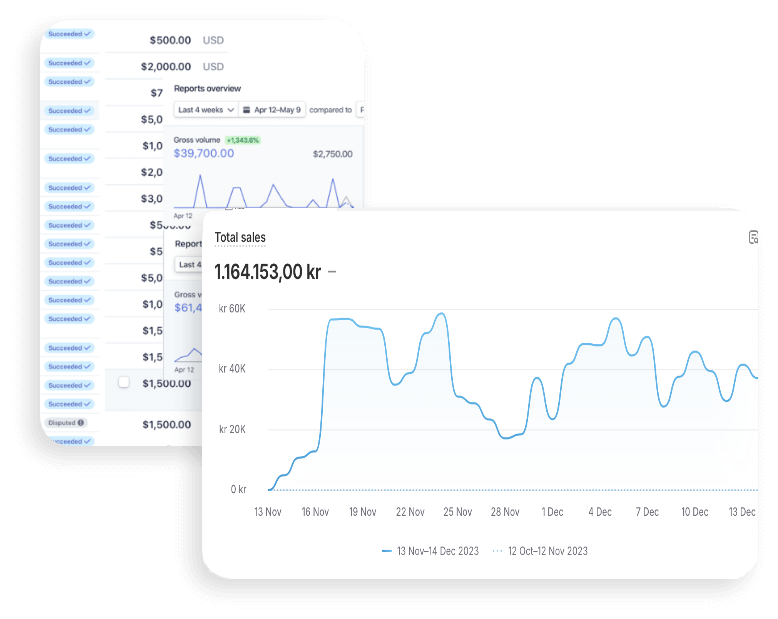778x619 pixels.
Task: Click the Total sales peak near 25 Nov
Action: (441, 314)
